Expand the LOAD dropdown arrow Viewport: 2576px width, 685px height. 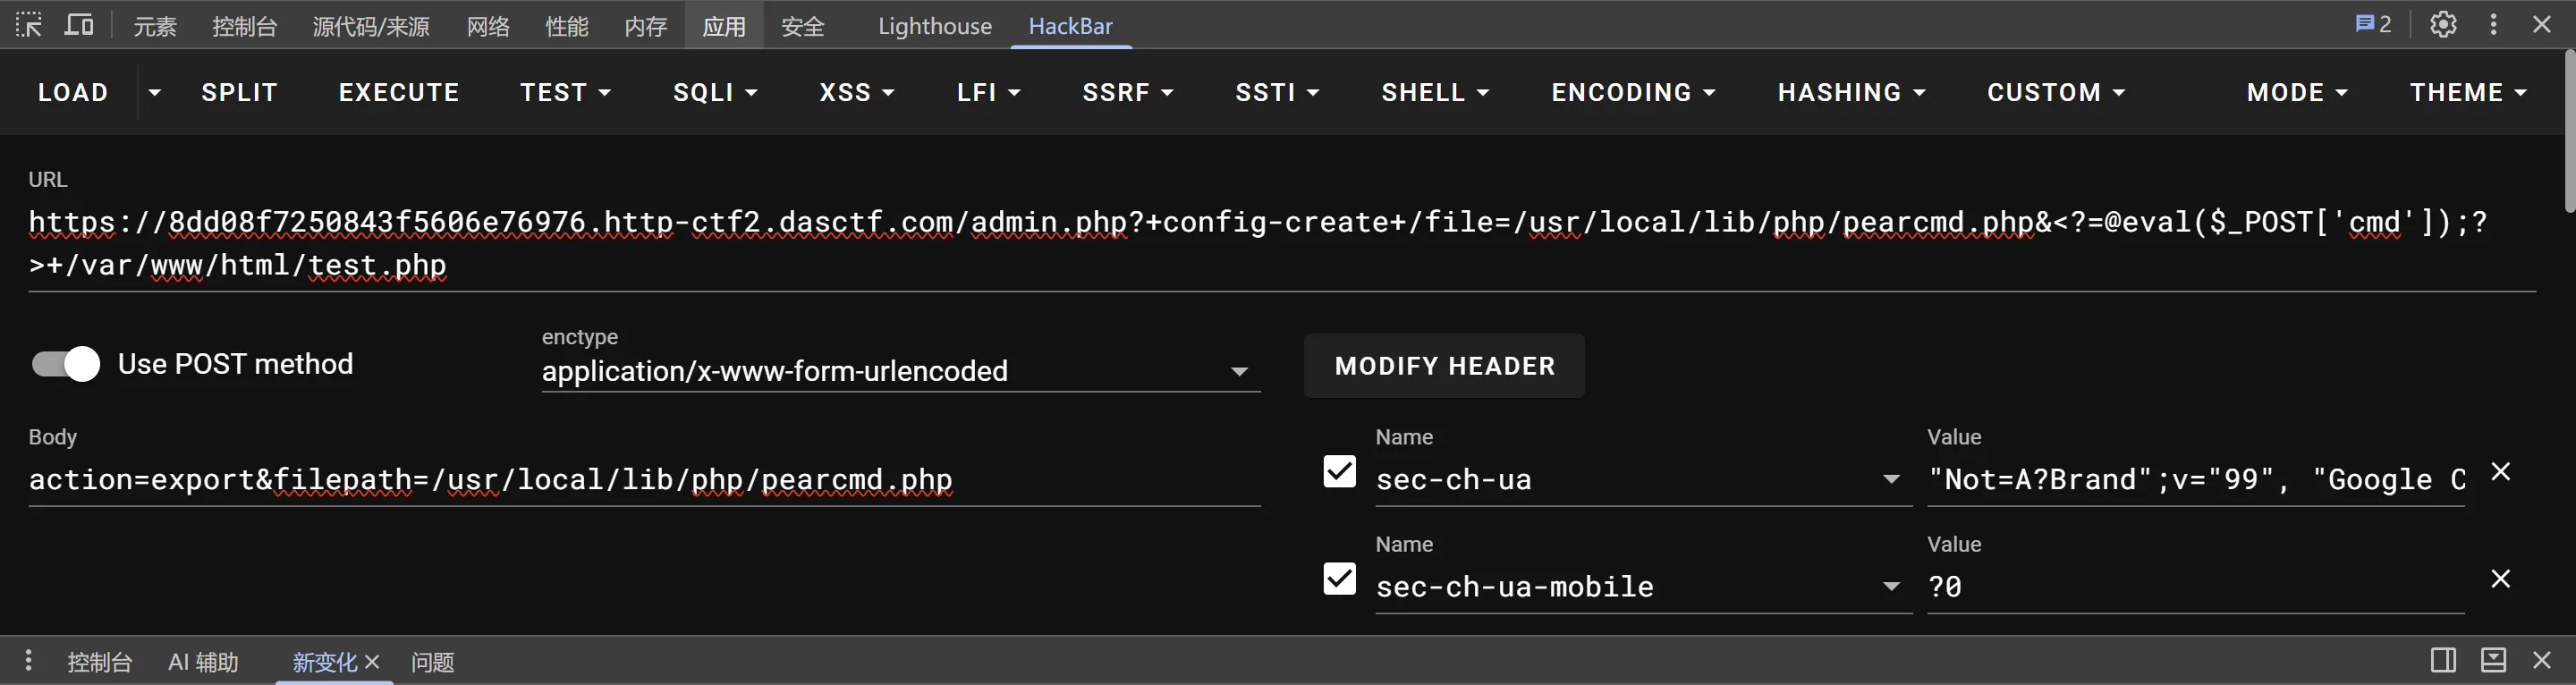[154, 92]
